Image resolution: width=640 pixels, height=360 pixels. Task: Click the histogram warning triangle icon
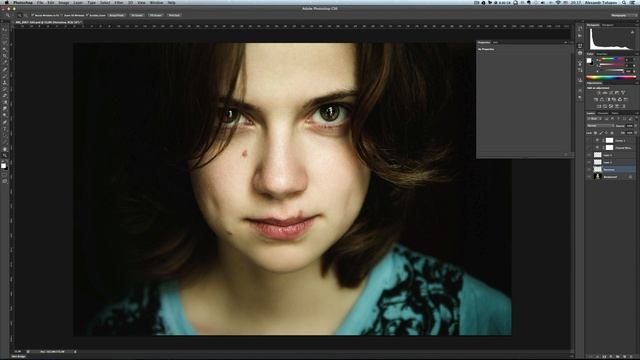click(x=632, y=32)
